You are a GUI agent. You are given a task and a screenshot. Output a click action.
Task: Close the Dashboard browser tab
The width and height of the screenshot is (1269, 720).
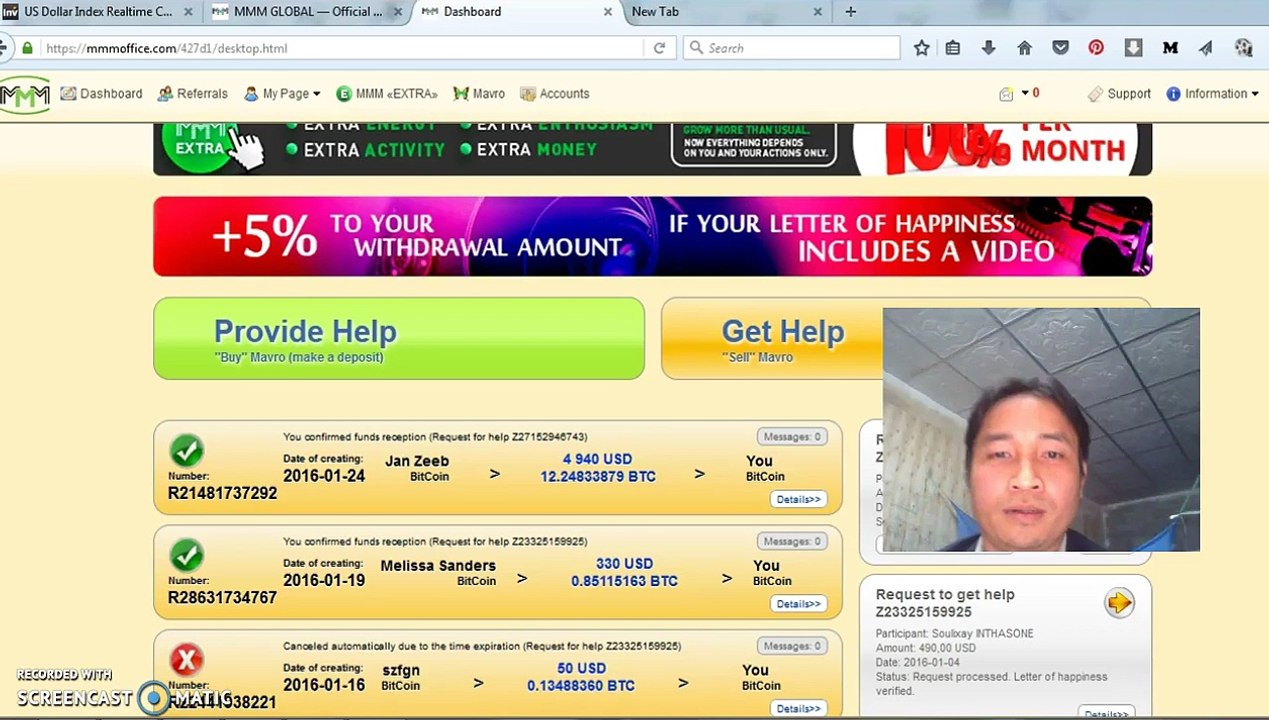[x=608, y=11]
